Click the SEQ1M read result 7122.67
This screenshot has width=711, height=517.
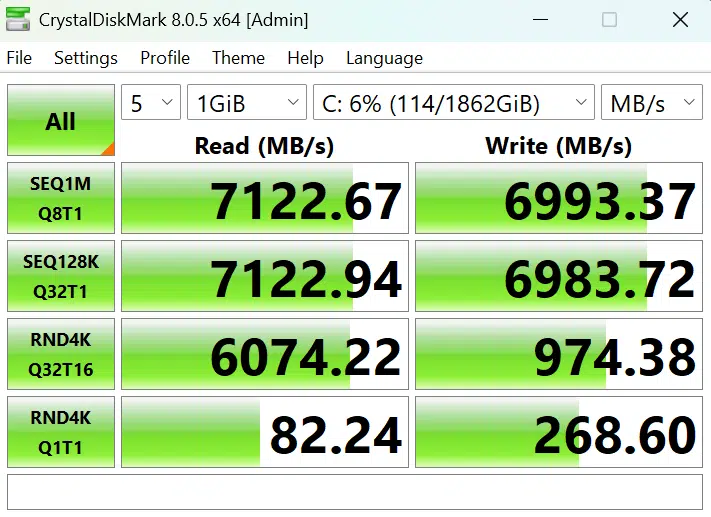[265, 198]
